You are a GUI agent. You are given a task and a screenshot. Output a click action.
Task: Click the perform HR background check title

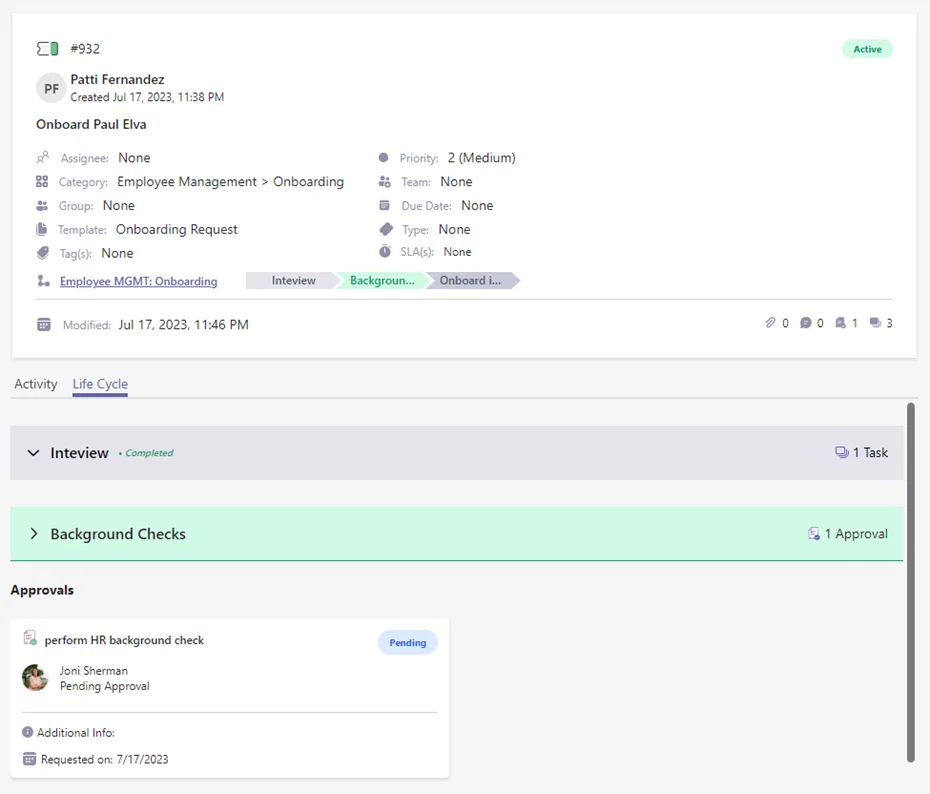point(124,640)
